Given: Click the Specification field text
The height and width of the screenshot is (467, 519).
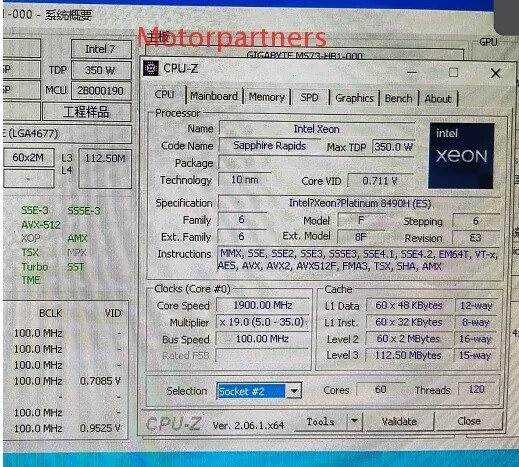Looking at the screenshot, I should tap(360, 203).
